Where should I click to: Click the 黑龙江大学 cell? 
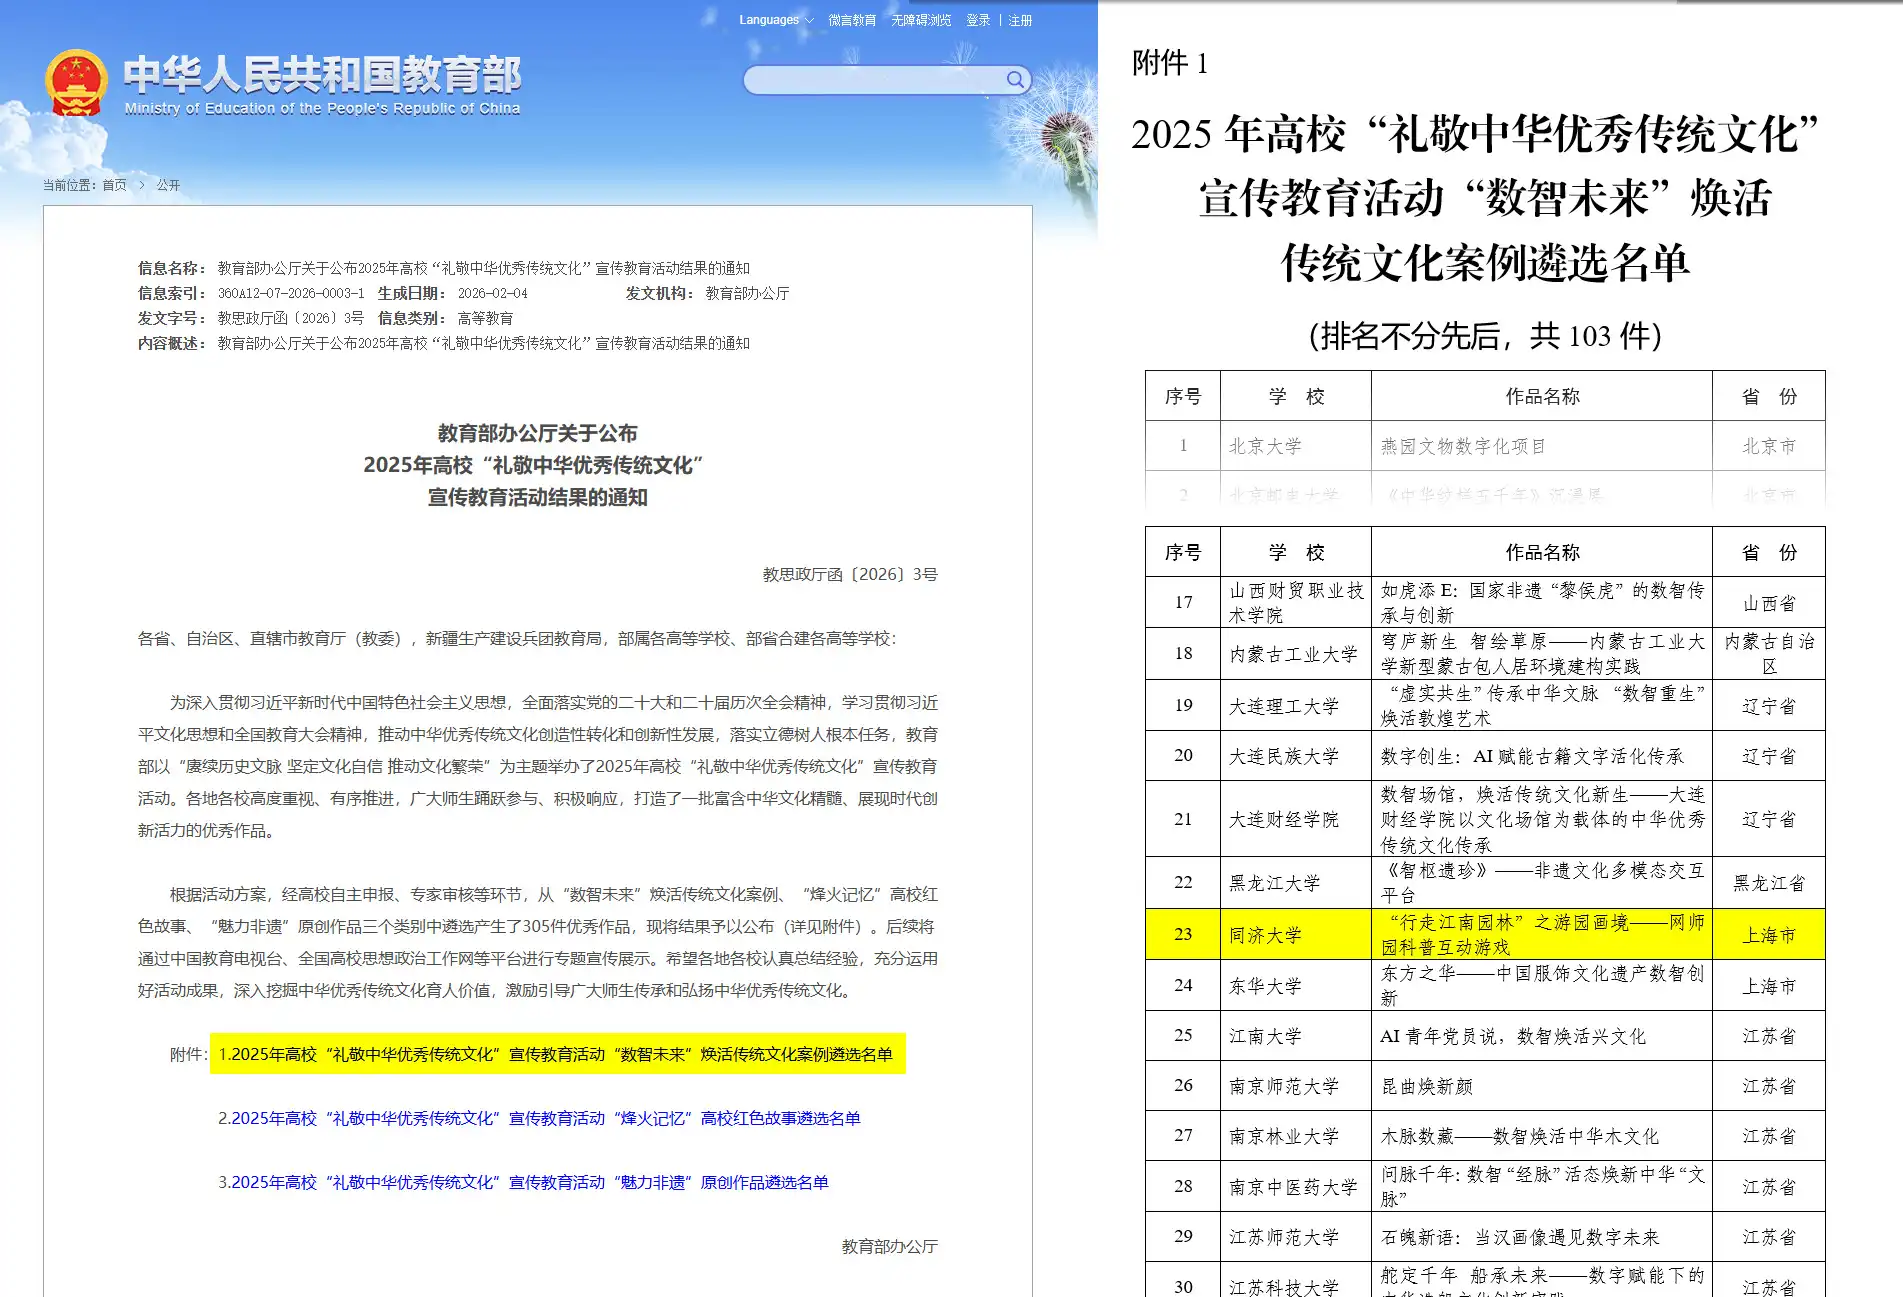[1295, 883]
